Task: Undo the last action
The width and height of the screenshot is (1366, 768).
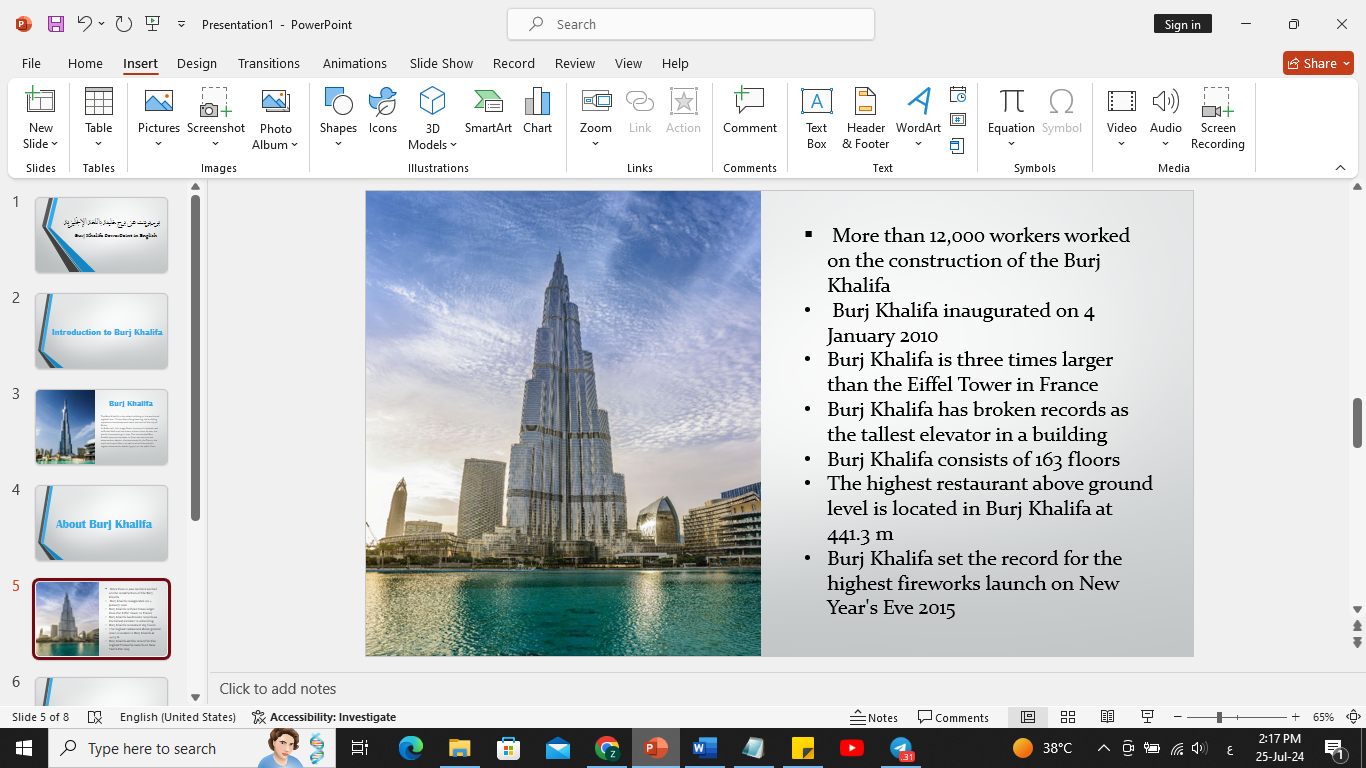Action: 84,24
